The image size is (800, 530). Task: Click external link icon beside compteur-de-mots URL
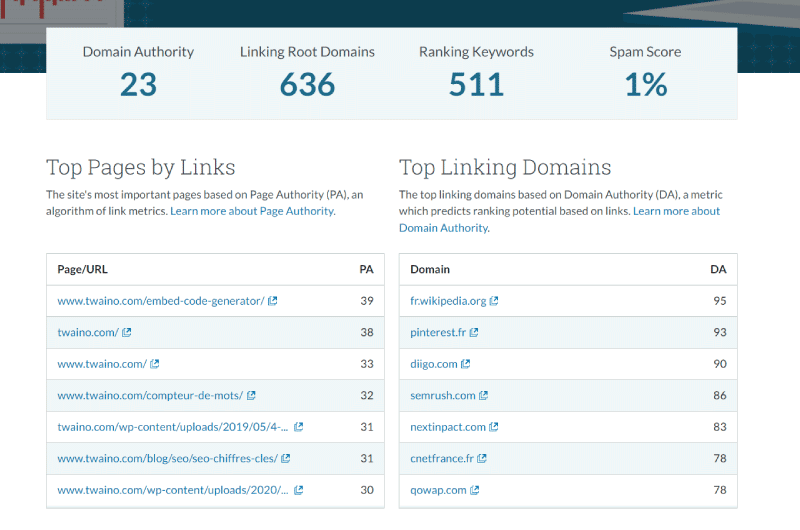pos(251,395)
